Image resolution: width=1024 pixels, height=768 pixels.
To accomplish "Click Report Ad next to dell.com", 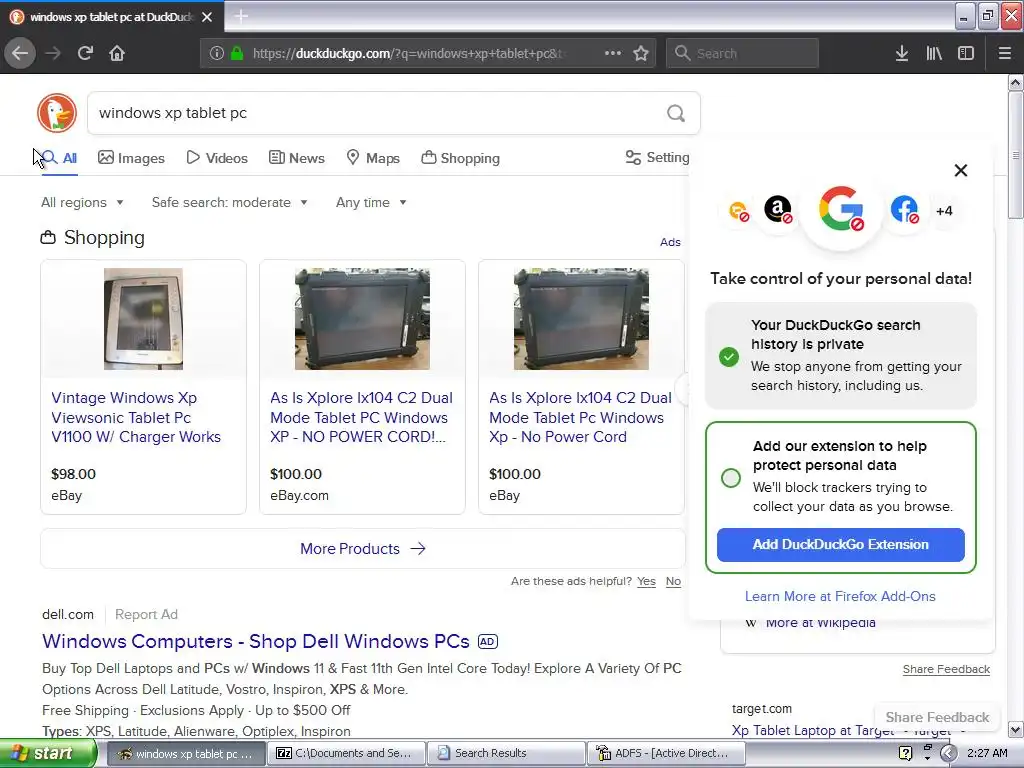I will click(x=146, y=615).
